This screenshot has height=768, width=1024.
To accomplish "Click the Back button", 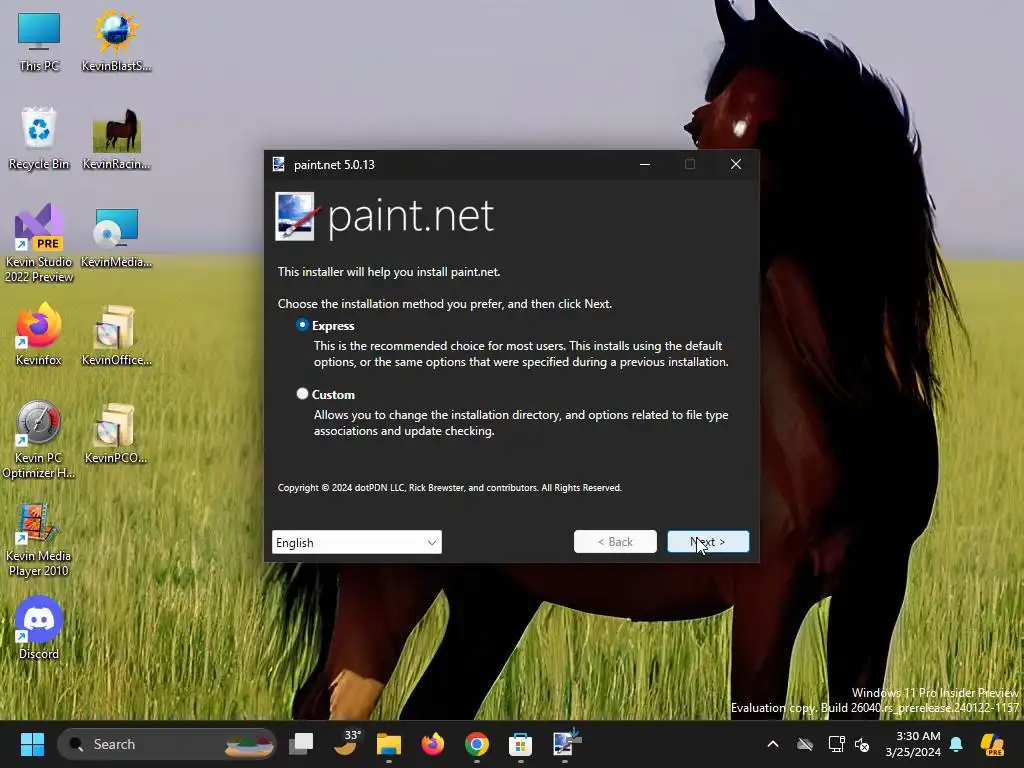I will (x=615, y=541).
